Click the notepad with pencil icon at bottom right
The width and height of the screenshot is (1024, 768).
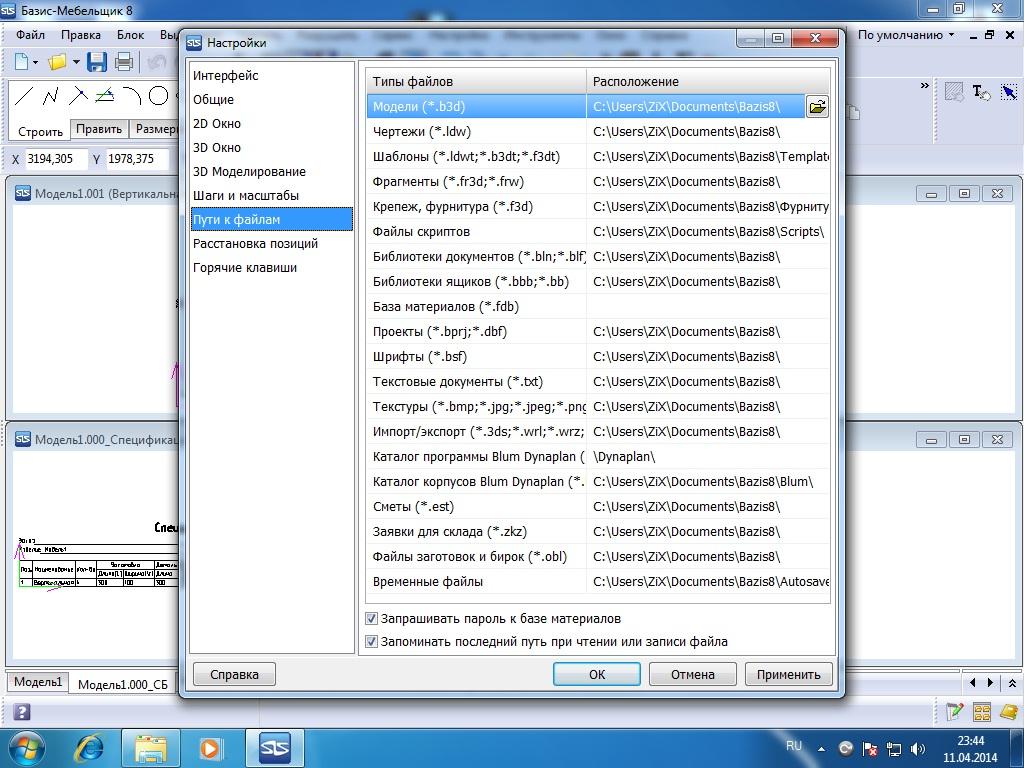[955, 711]
